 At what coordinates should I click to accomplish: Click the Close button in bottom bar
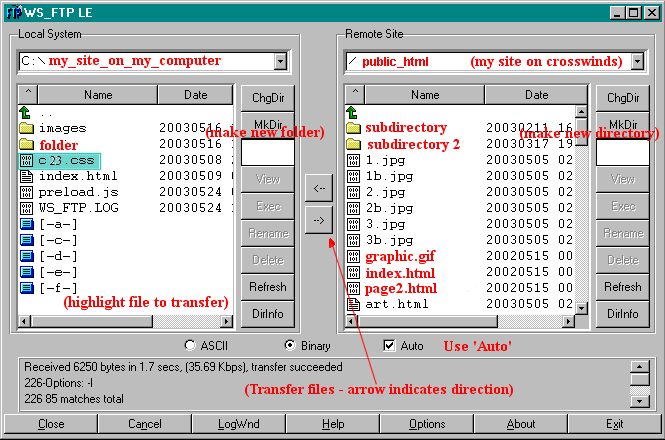coord(51,424)
